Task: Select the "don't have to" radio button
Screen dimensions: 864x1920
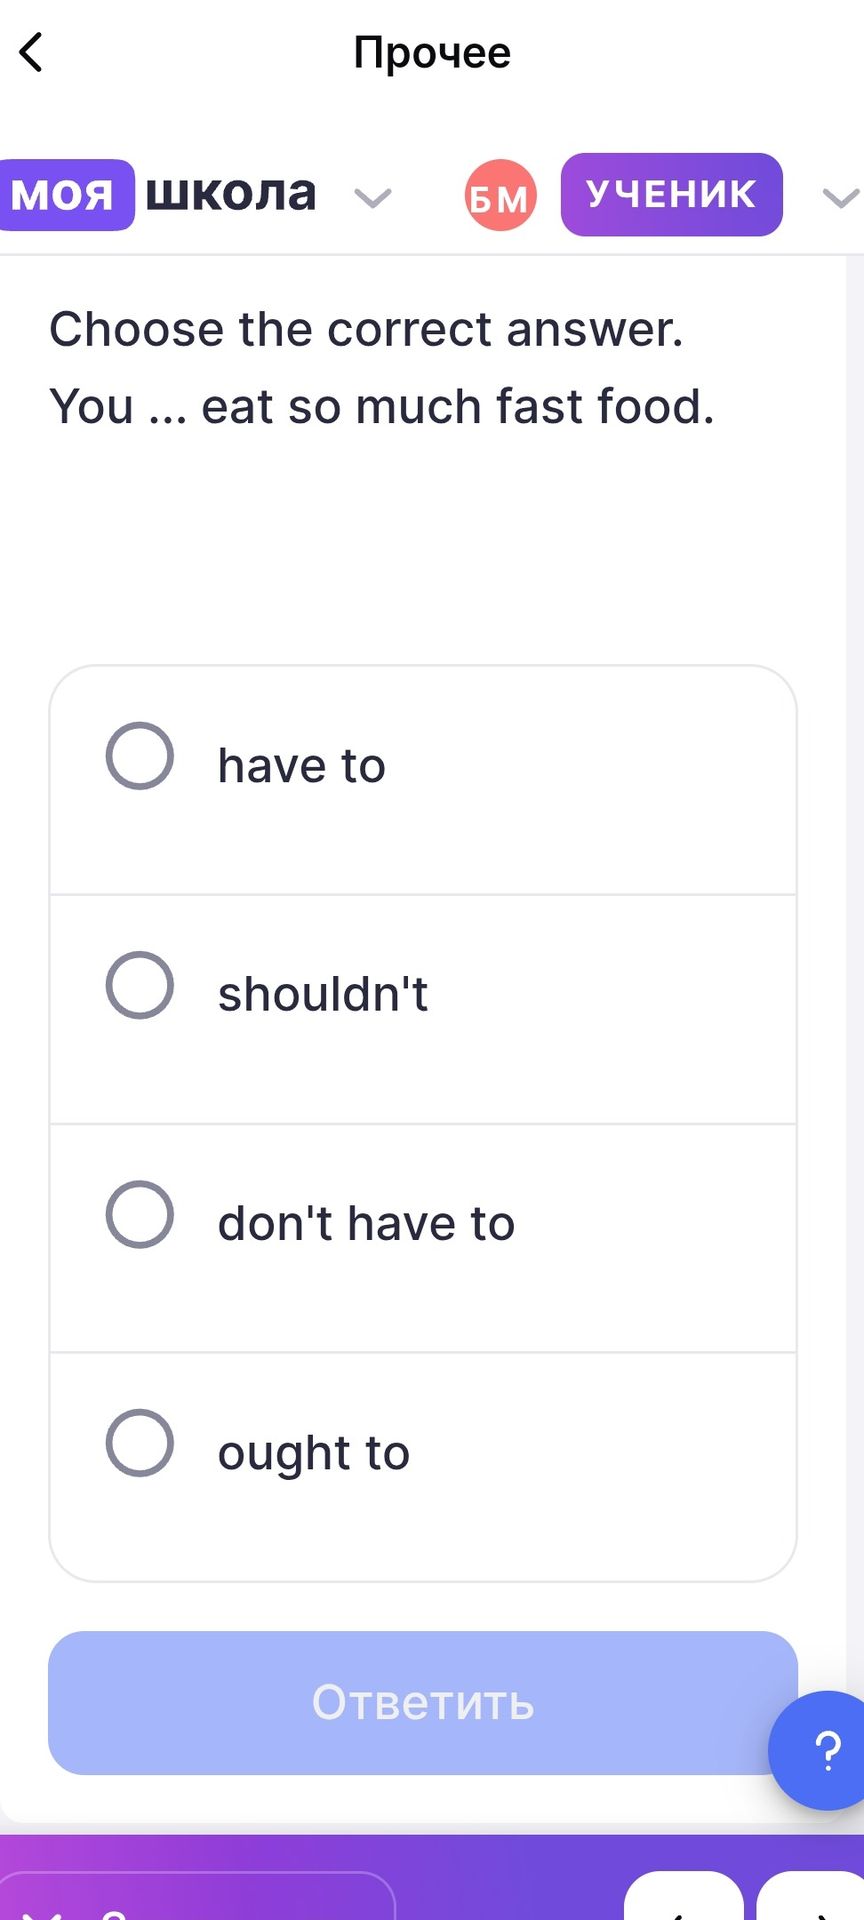Action: (140, 1214)
